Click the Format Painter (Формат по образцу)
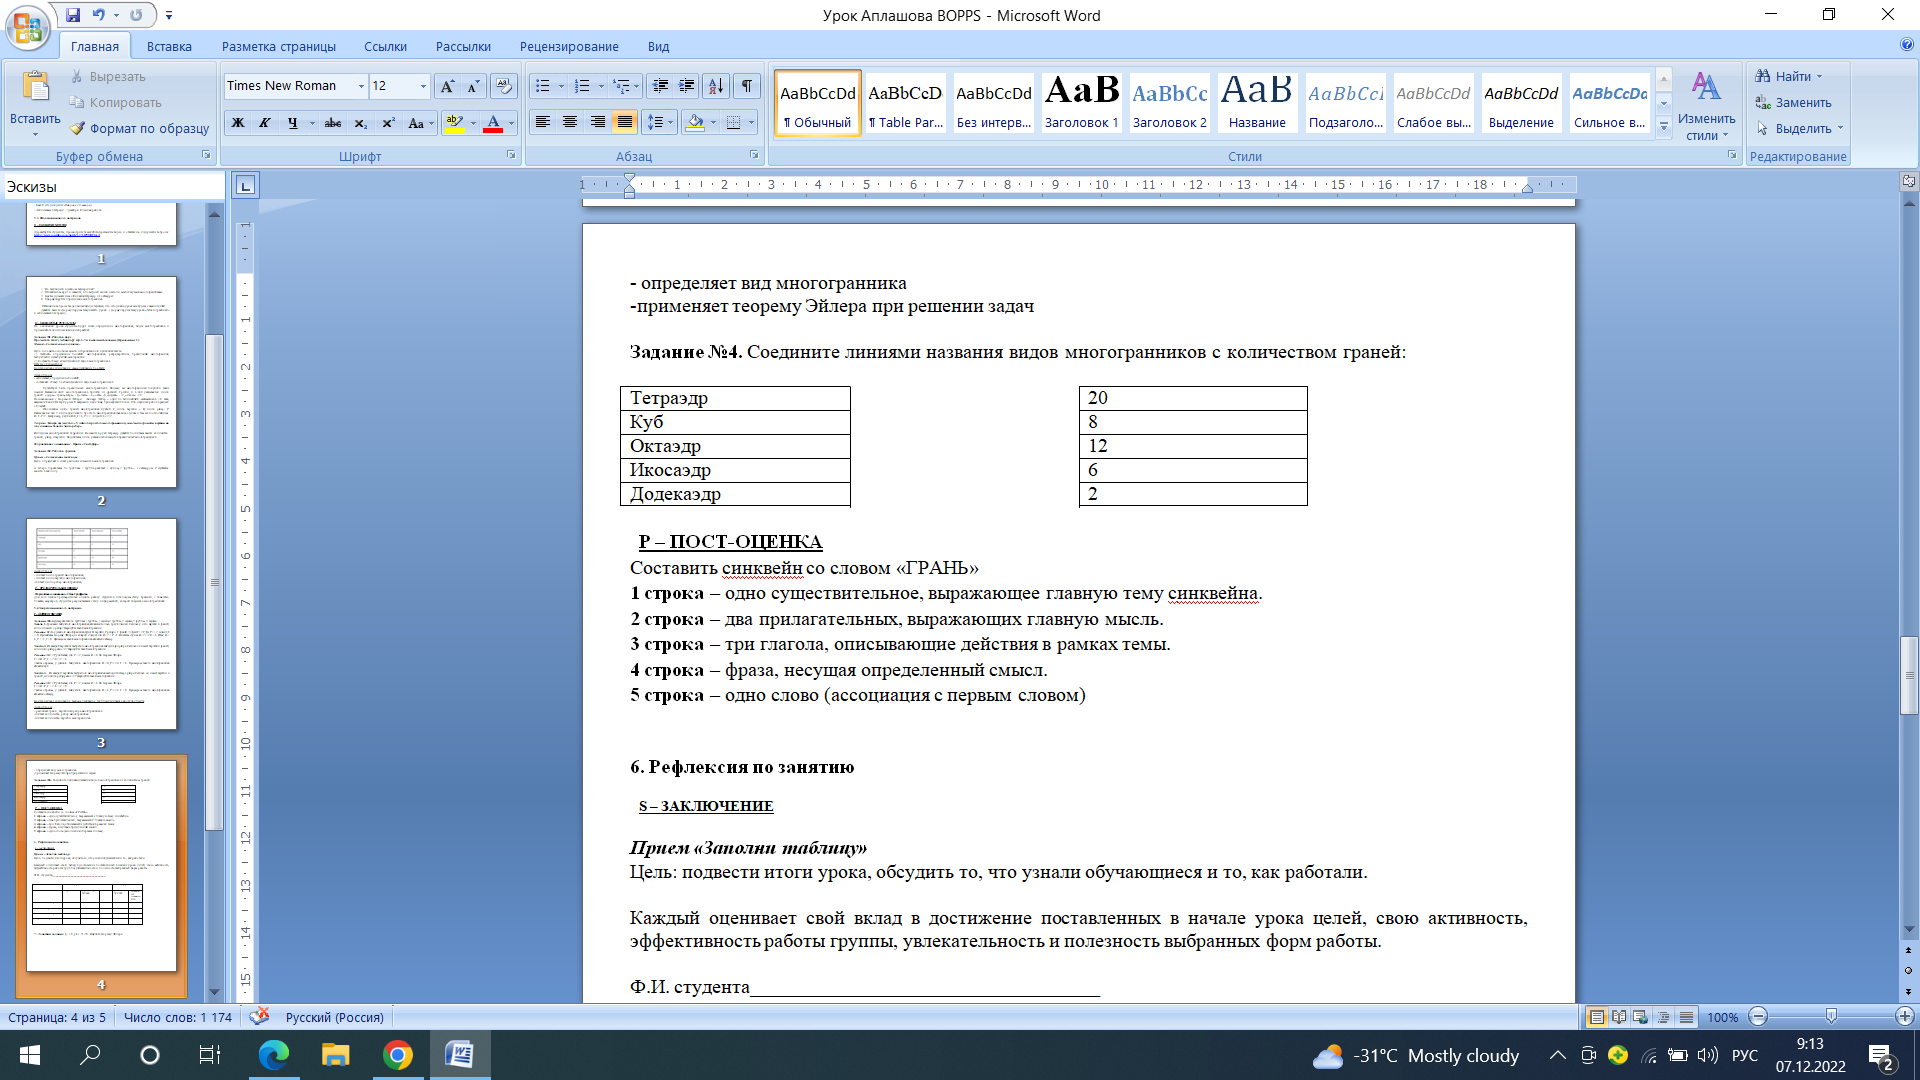This screenshot has width=1920, height=1080. coord(139,128)
